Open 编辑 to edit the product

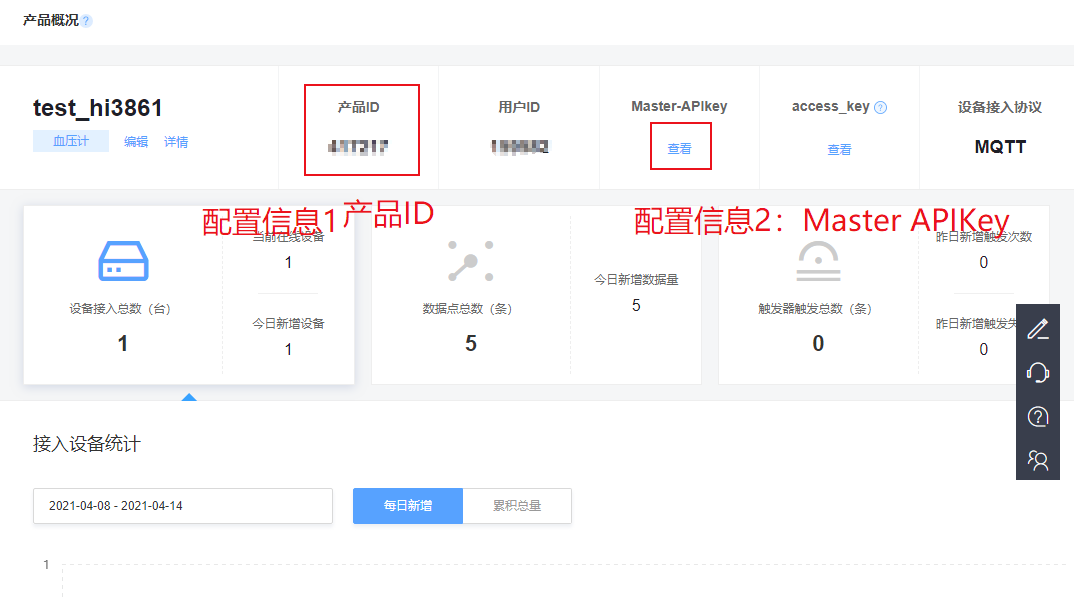coord(135,141)
